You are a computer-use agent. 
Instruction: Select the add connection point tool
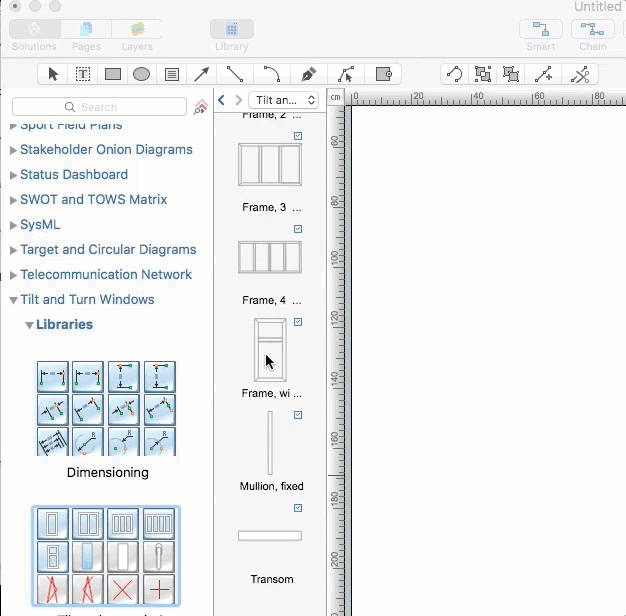click(x=543, y=74)
